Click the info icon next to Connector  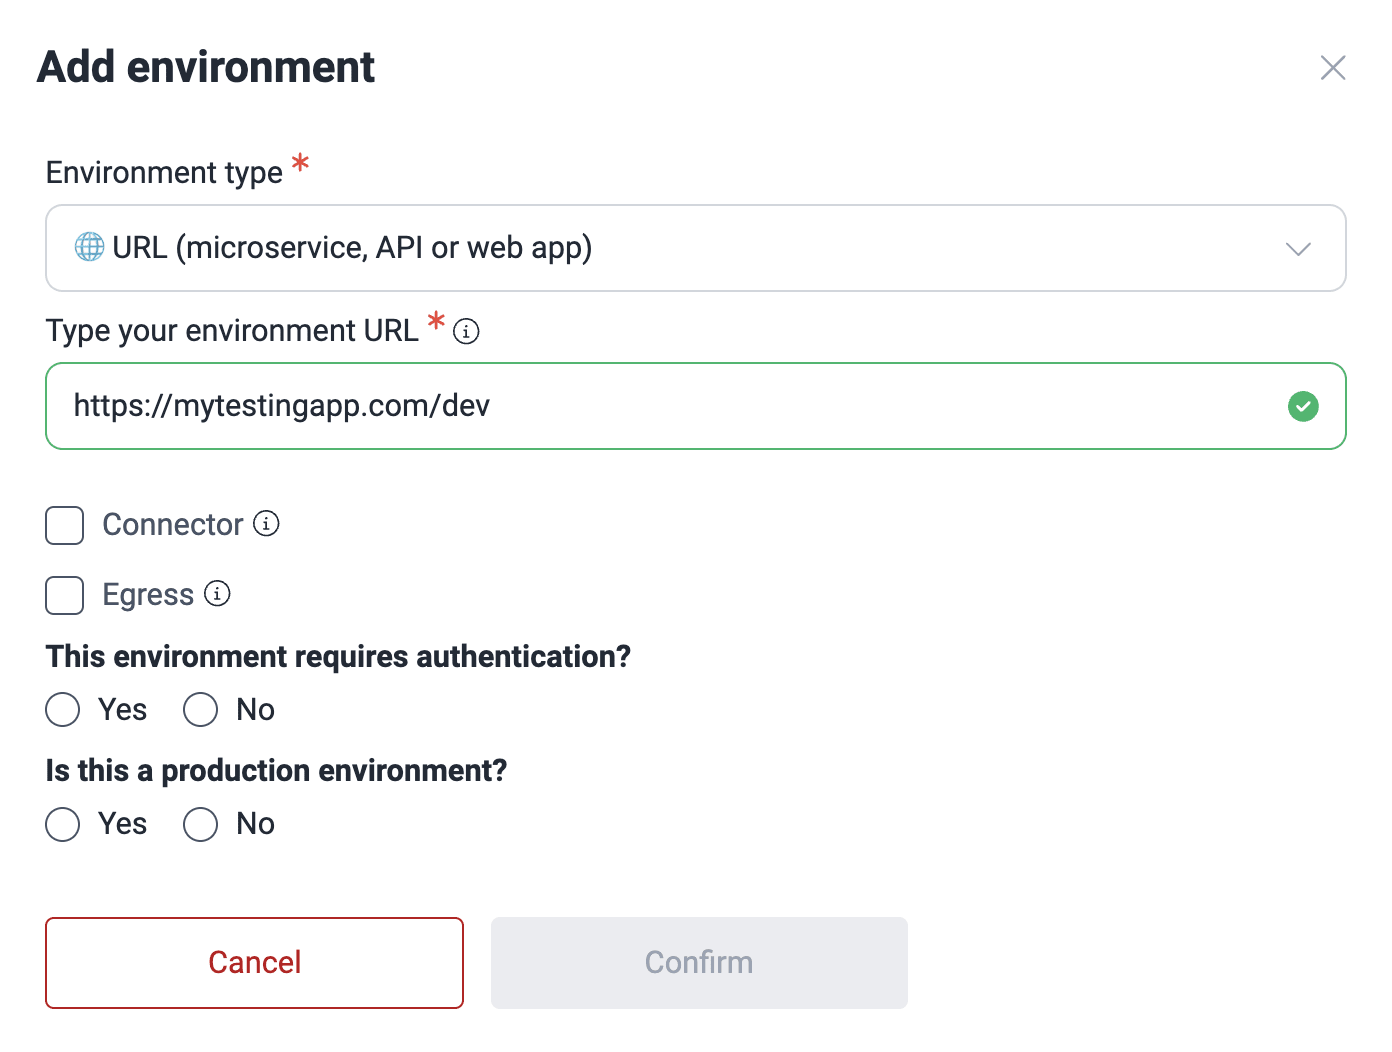click(266, 523)
